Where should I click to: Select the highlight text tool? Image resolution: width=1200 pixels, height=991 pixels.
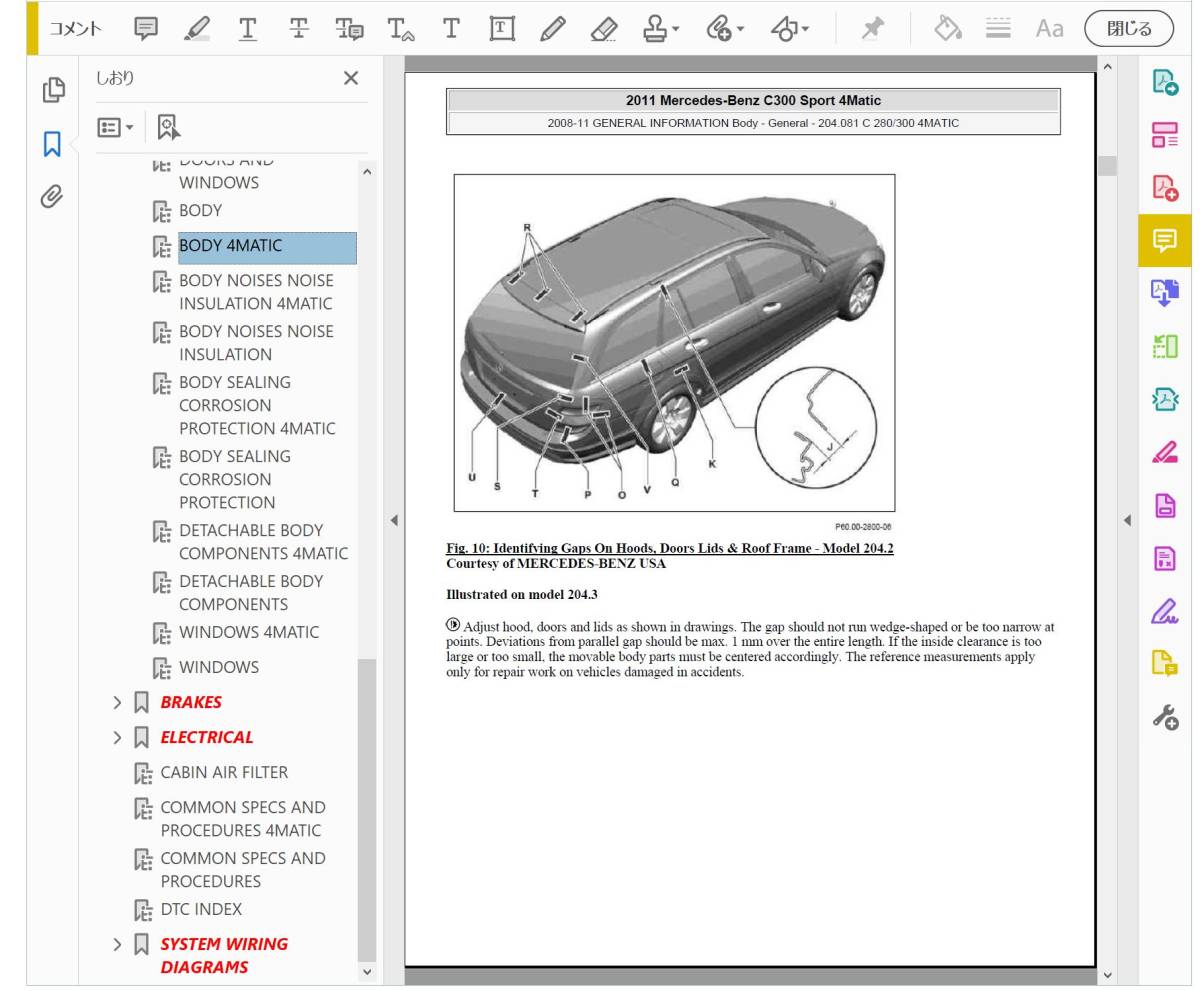[197, 29]
